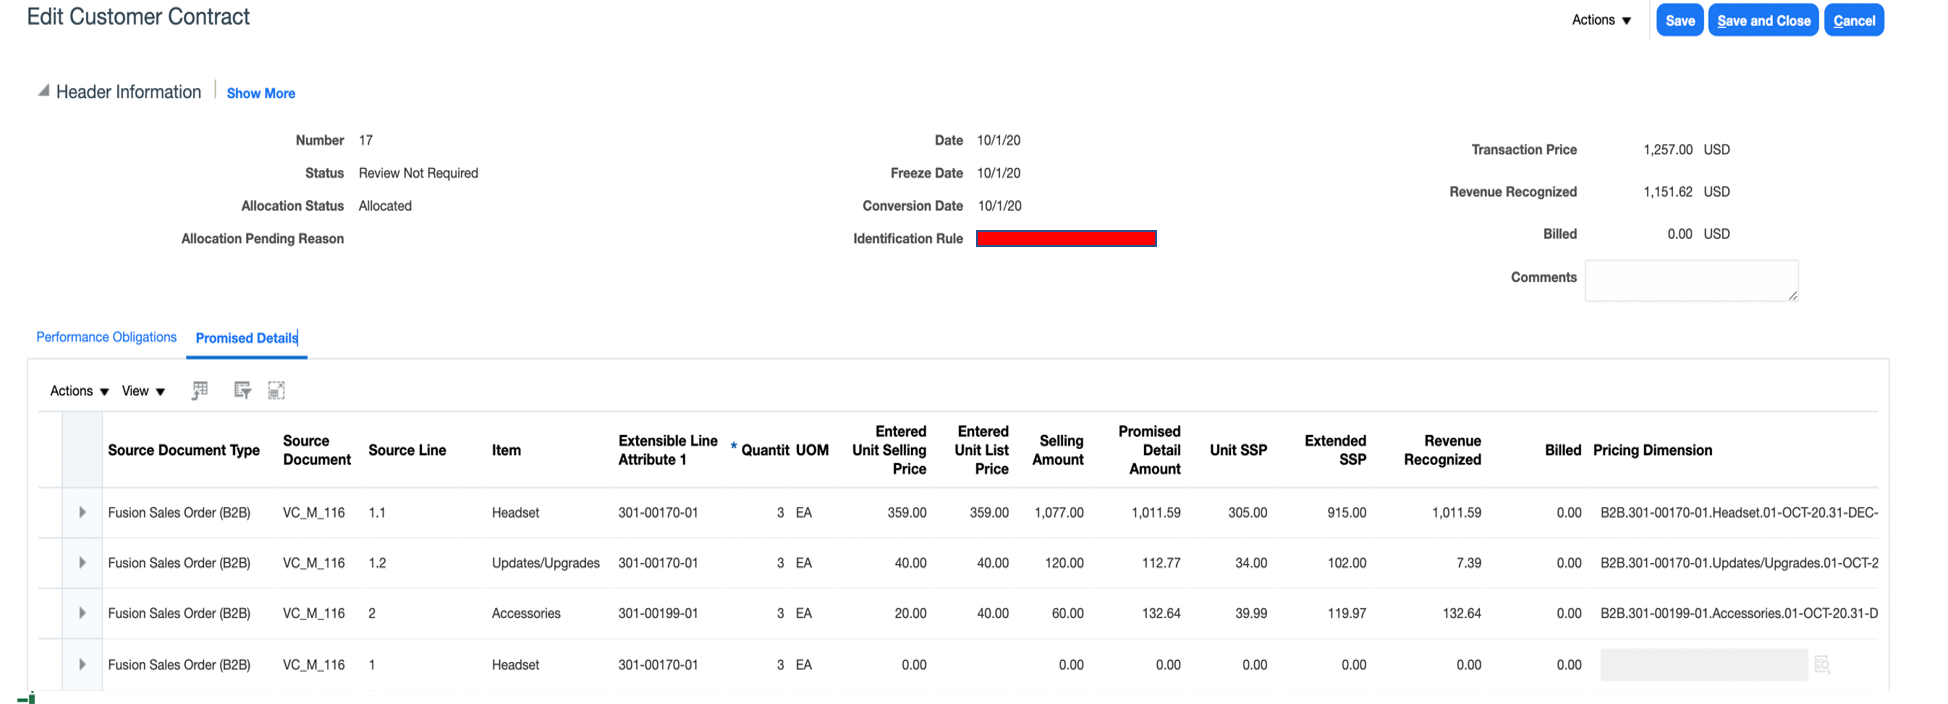1948x704 pixels.
Task: Open the table Actions menu
Action: coord(79,391)
